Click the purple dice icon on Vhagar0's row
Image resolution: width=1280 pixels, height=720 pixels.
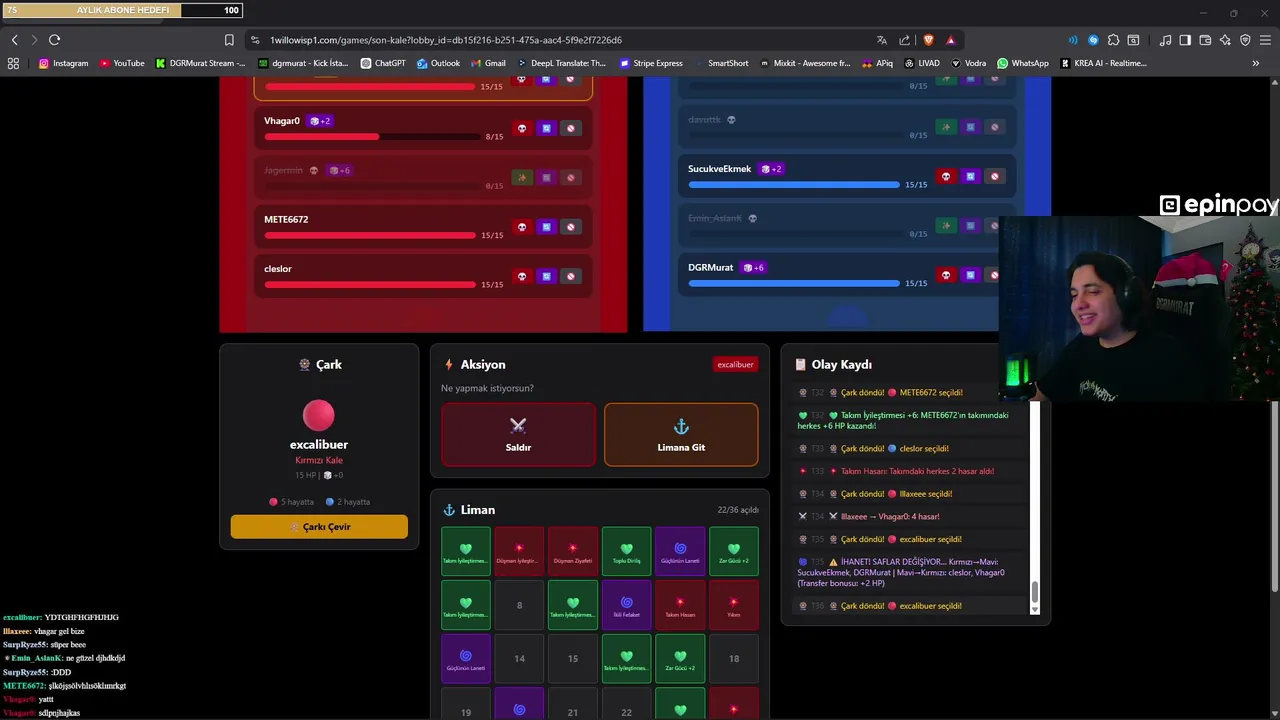click(546, 128)
